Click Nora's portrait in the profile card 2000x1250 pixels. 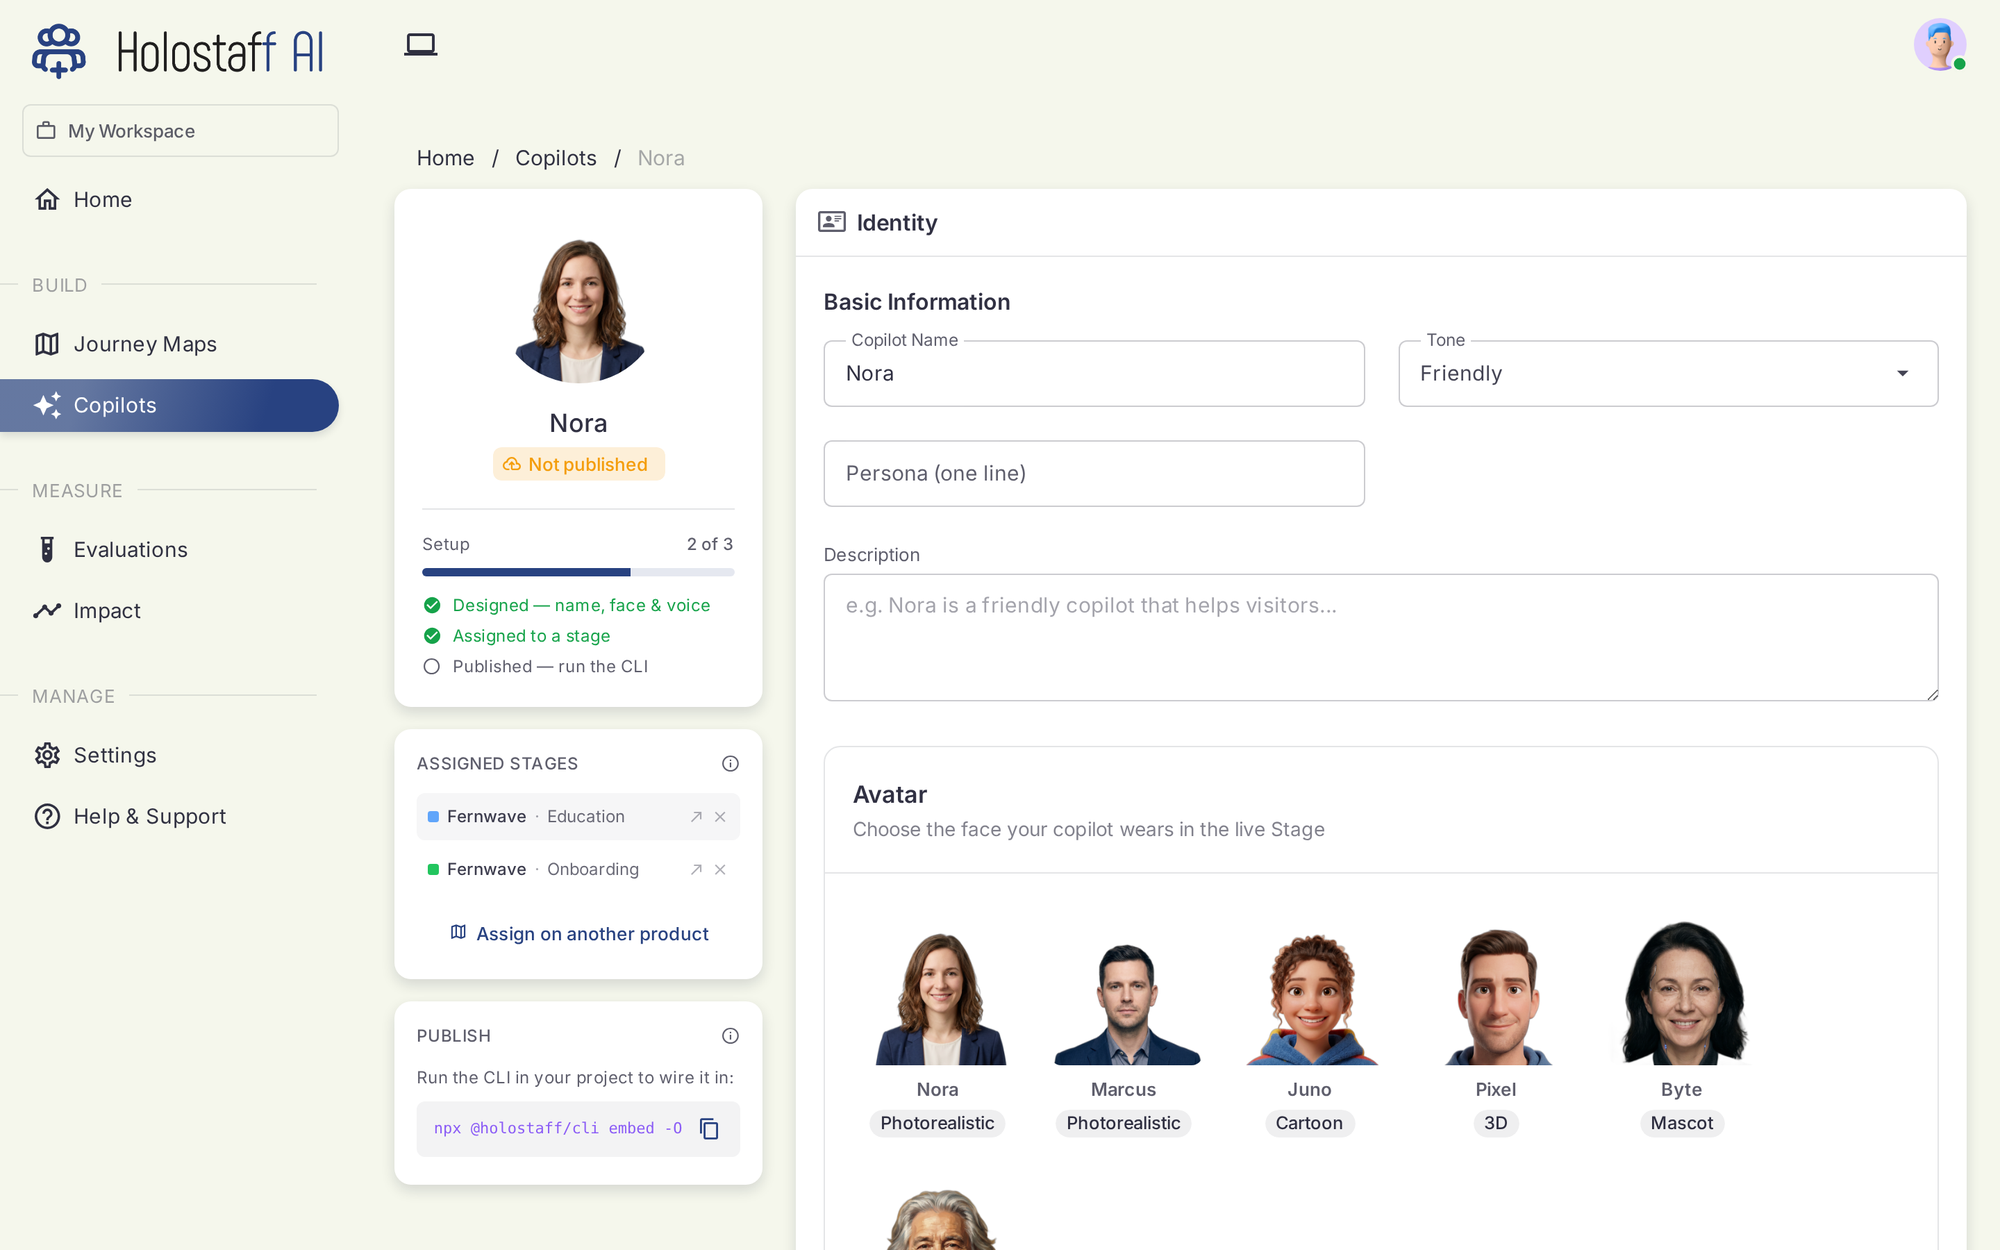(579, 311)
